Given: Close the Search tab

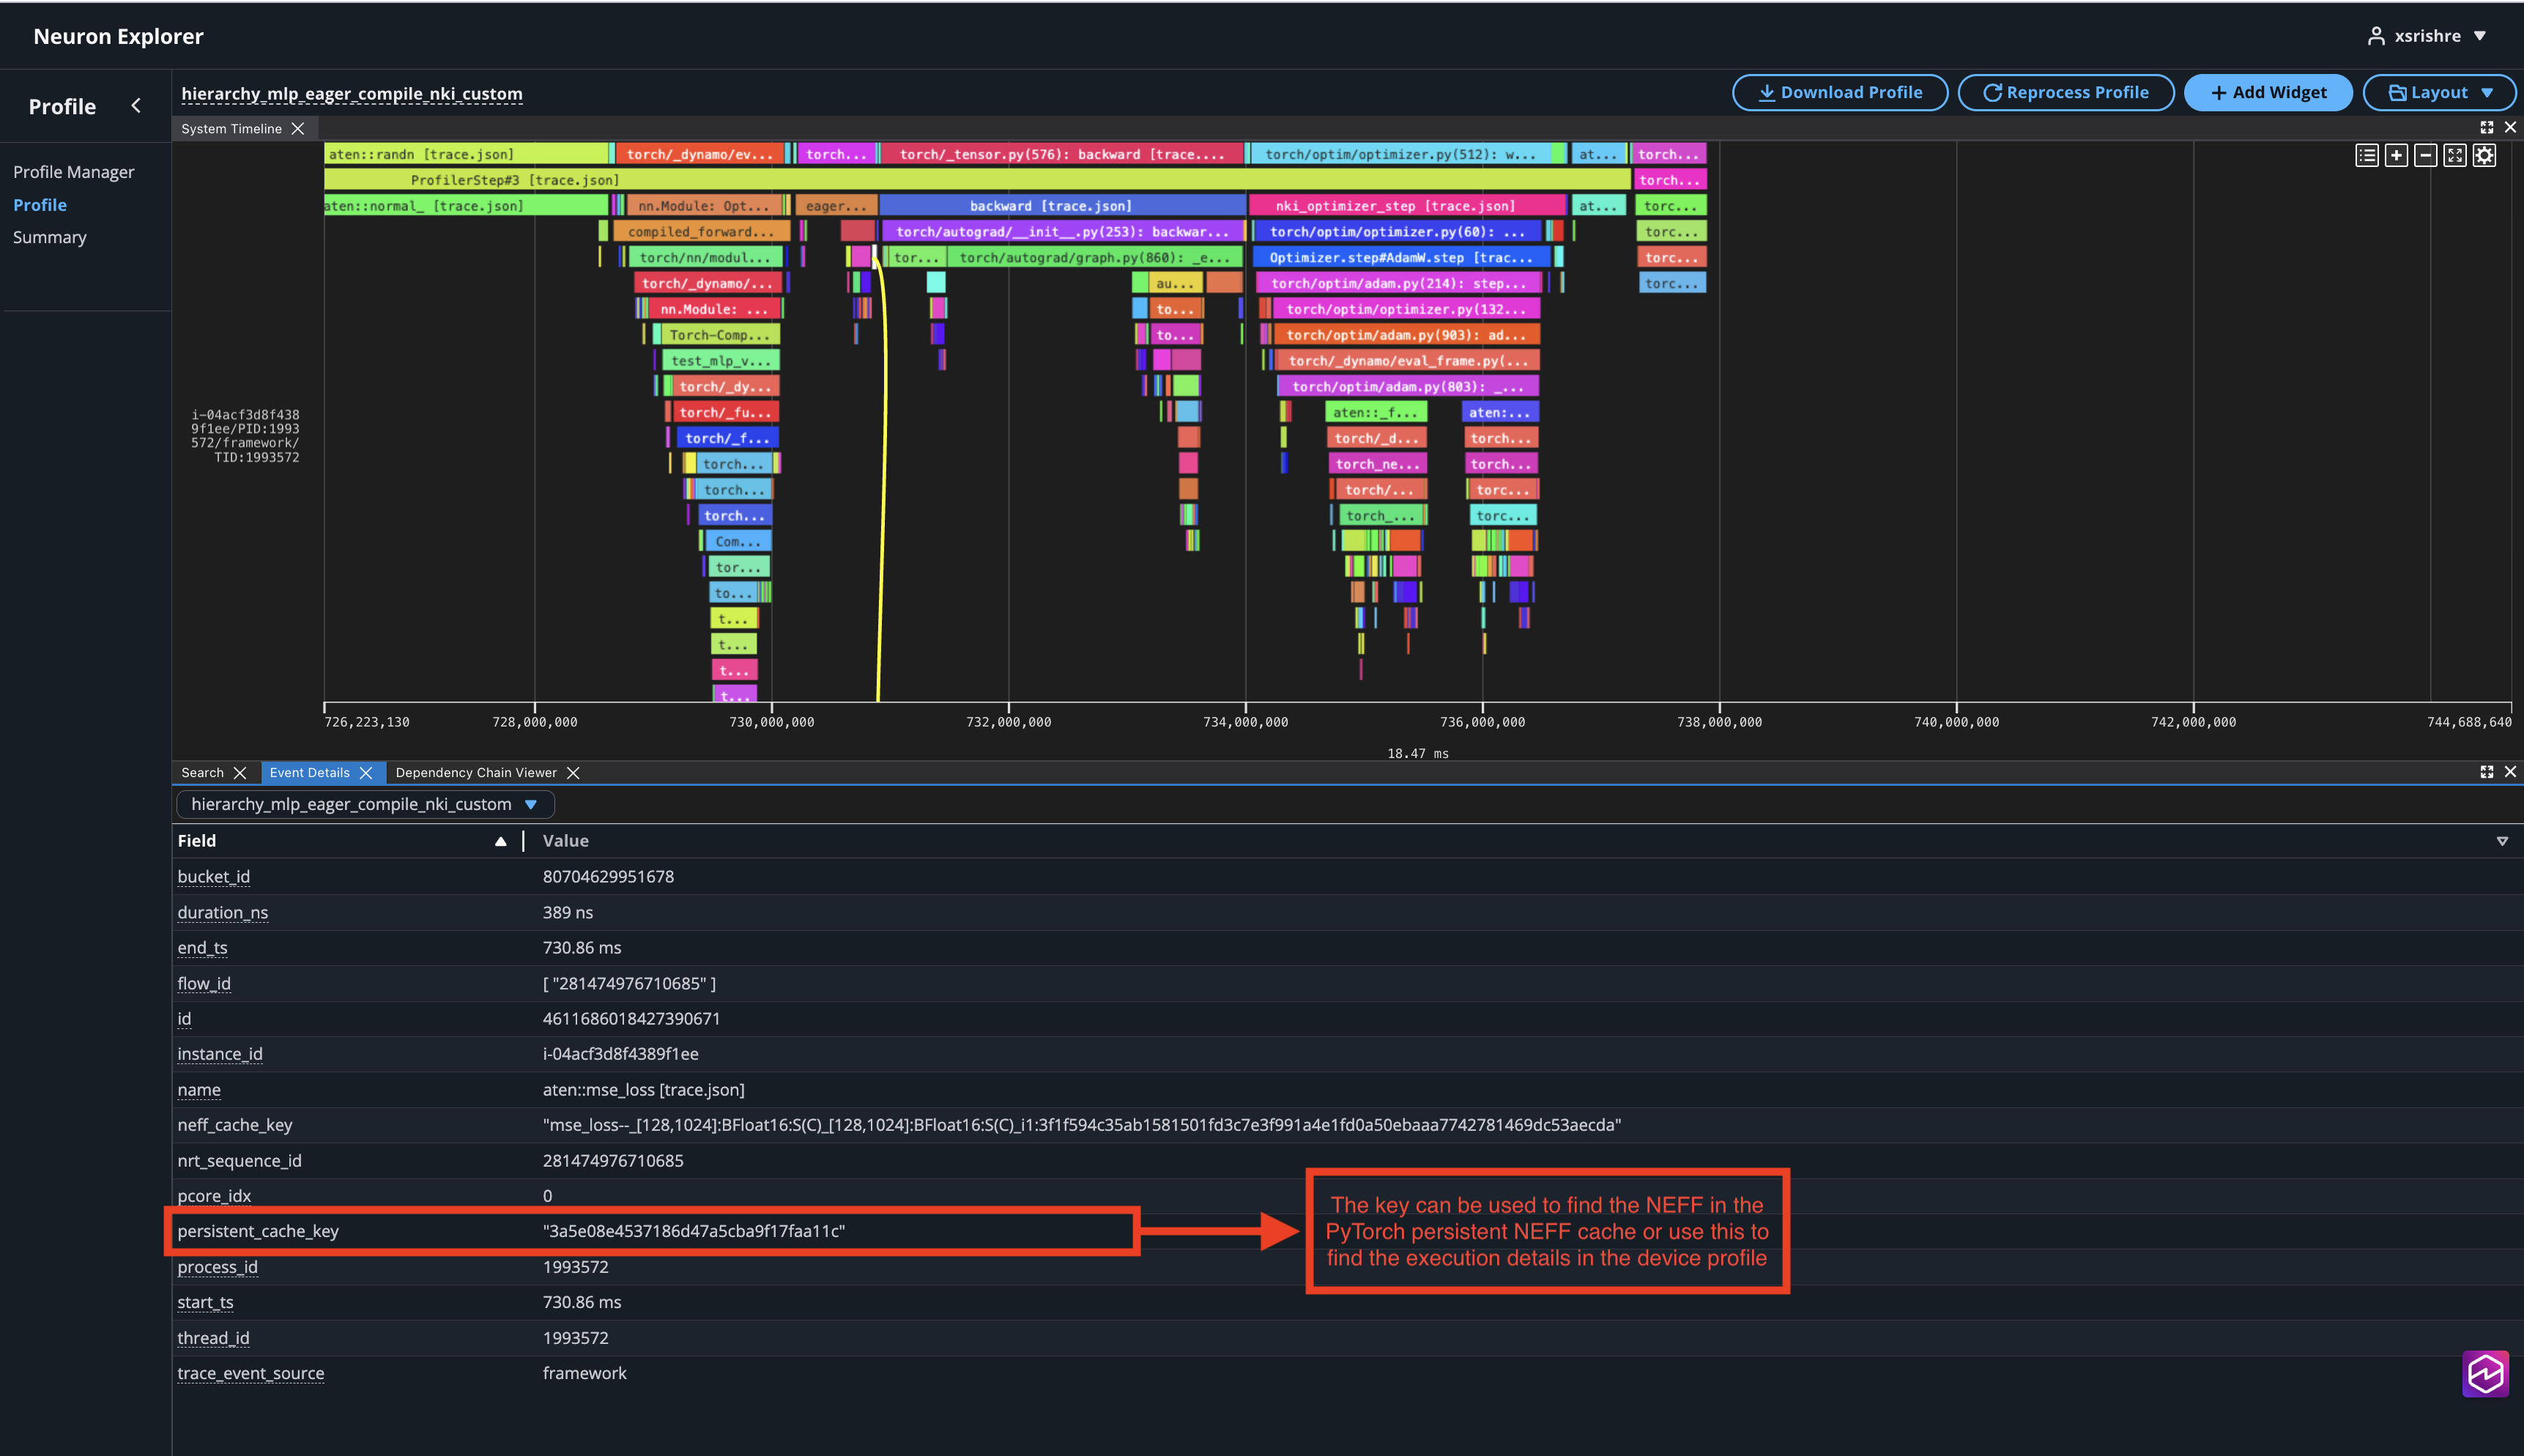Looking at the screenshot, I should [x=239, y=773].
